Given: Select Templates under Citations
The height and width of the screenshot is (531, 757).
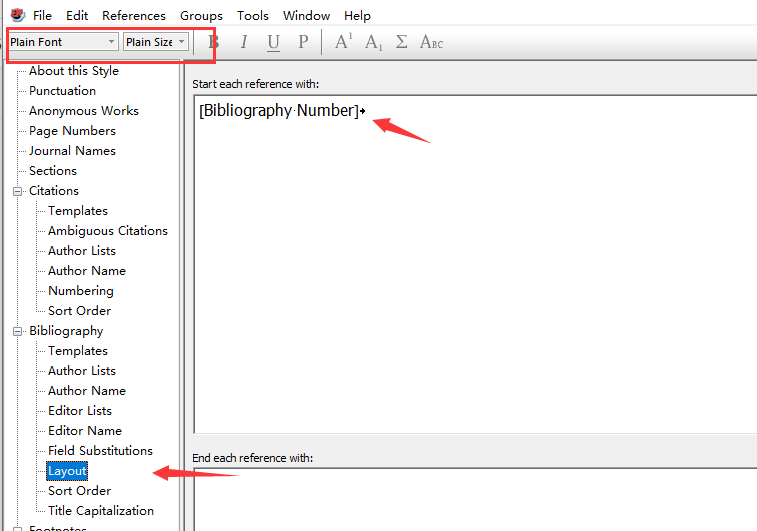Looking at the screenshot, I should pyautogui.click(x=78, y=211).
